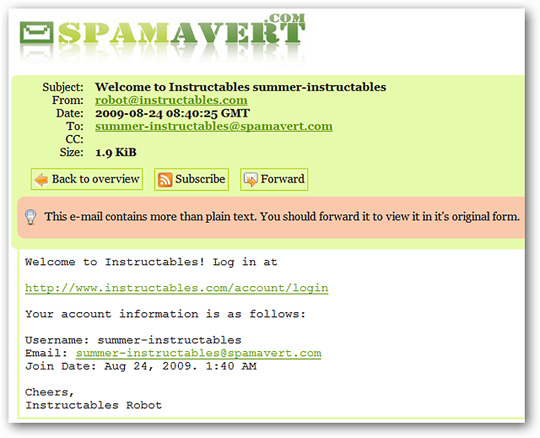This screenshot has width=540, height=438.
Task: Click the SPAMAVERT.COM logo text
Action: click(x=181, y=30)
